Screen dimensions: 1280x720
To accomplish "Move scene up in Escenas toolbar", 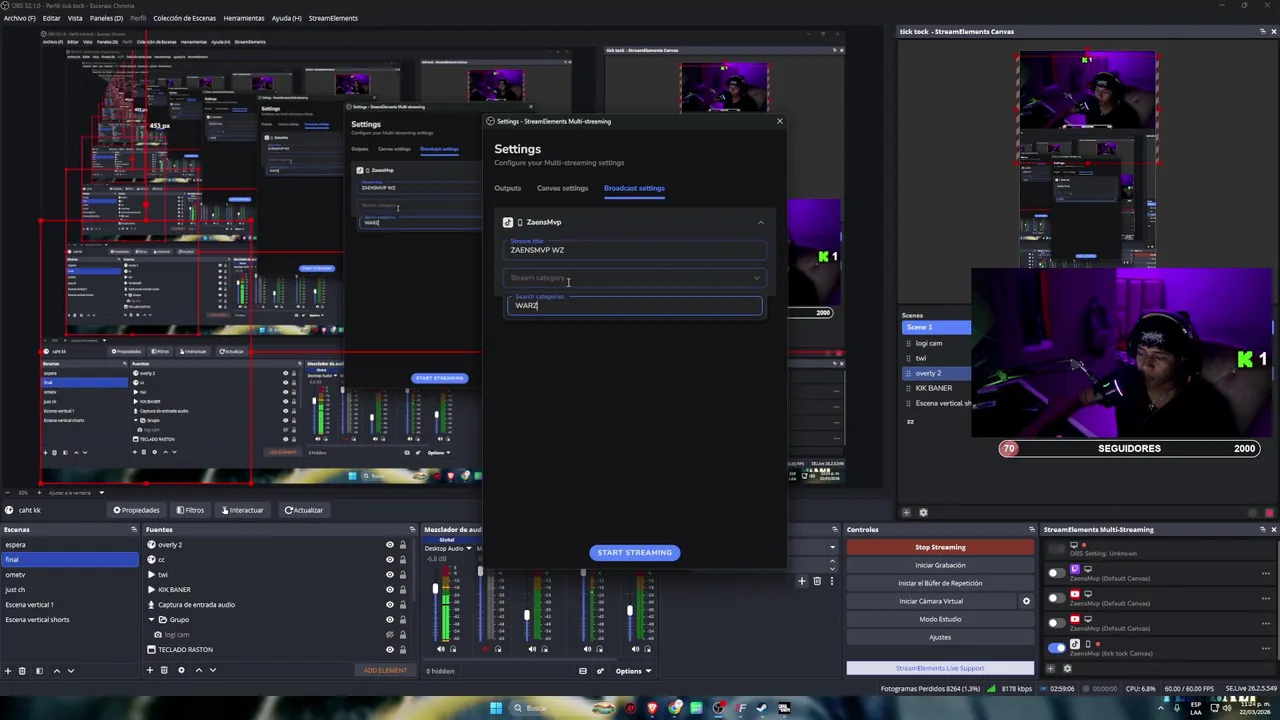I will tap(56, 670).
